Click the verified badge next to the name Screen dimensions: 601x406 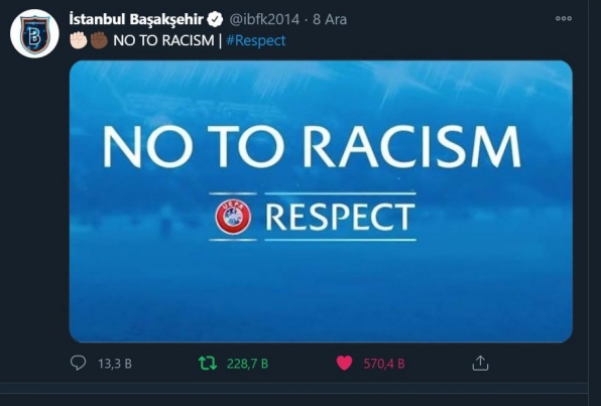pos(215,20)
